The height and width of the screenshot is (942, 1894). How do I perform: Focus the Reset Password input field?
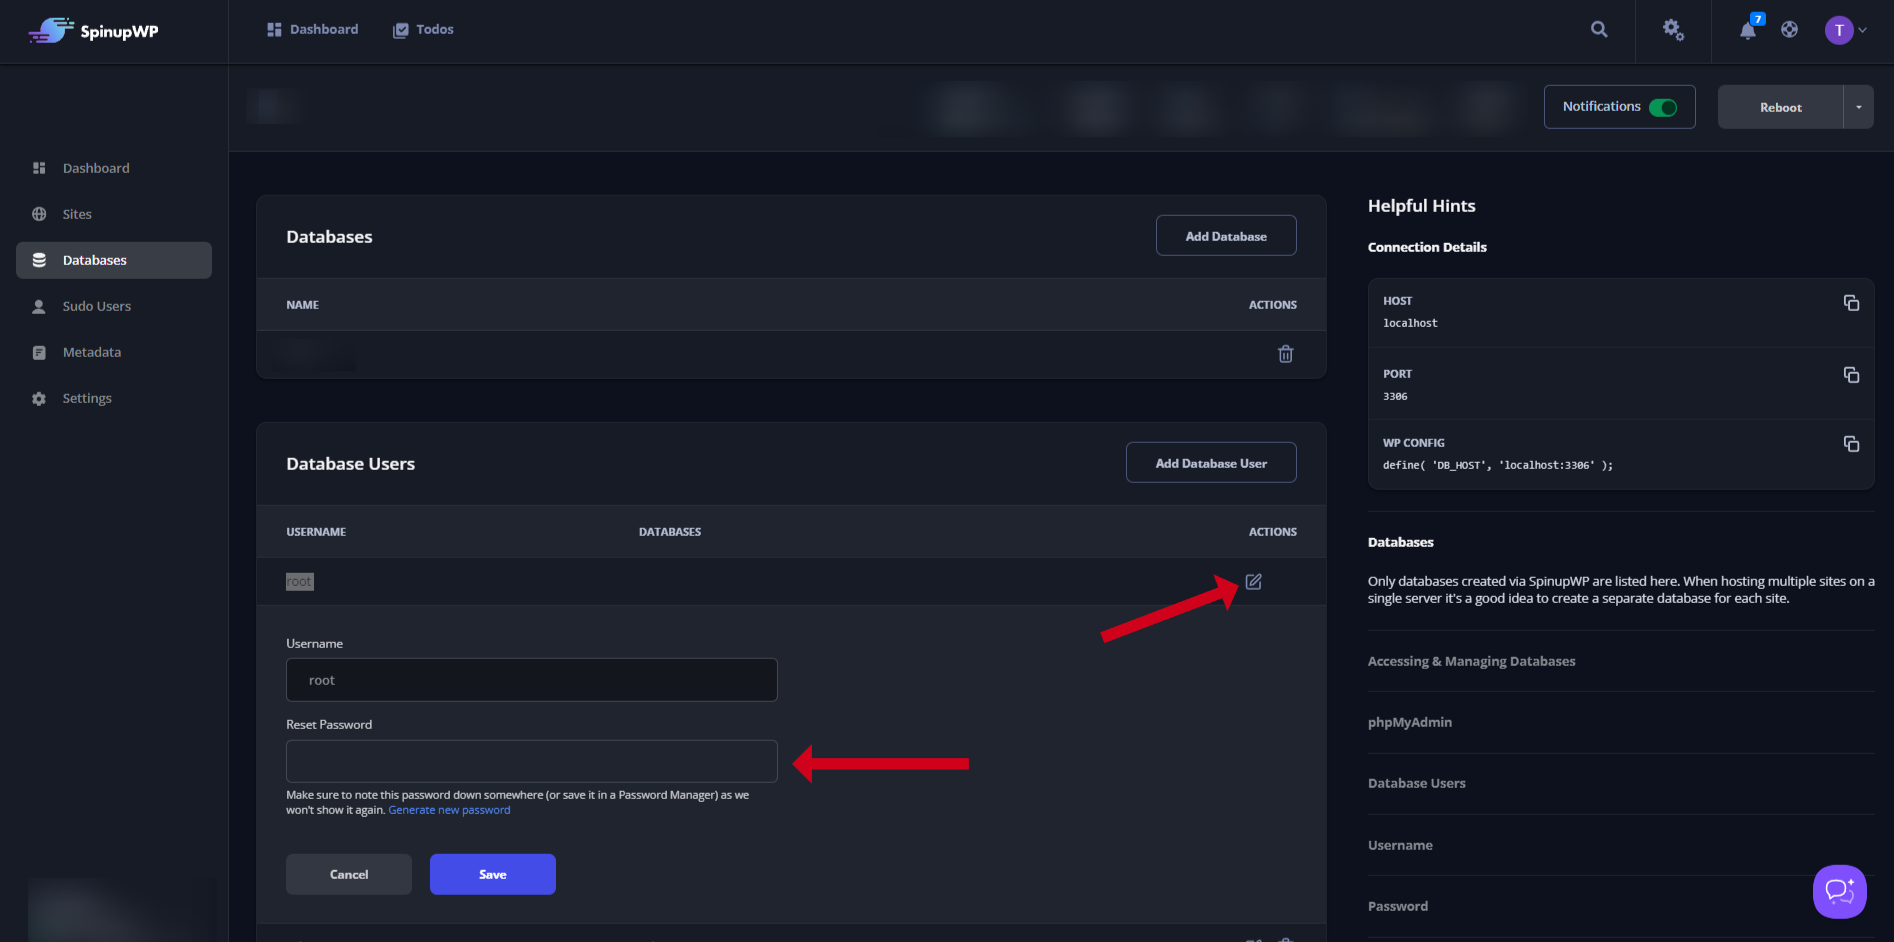531,761
